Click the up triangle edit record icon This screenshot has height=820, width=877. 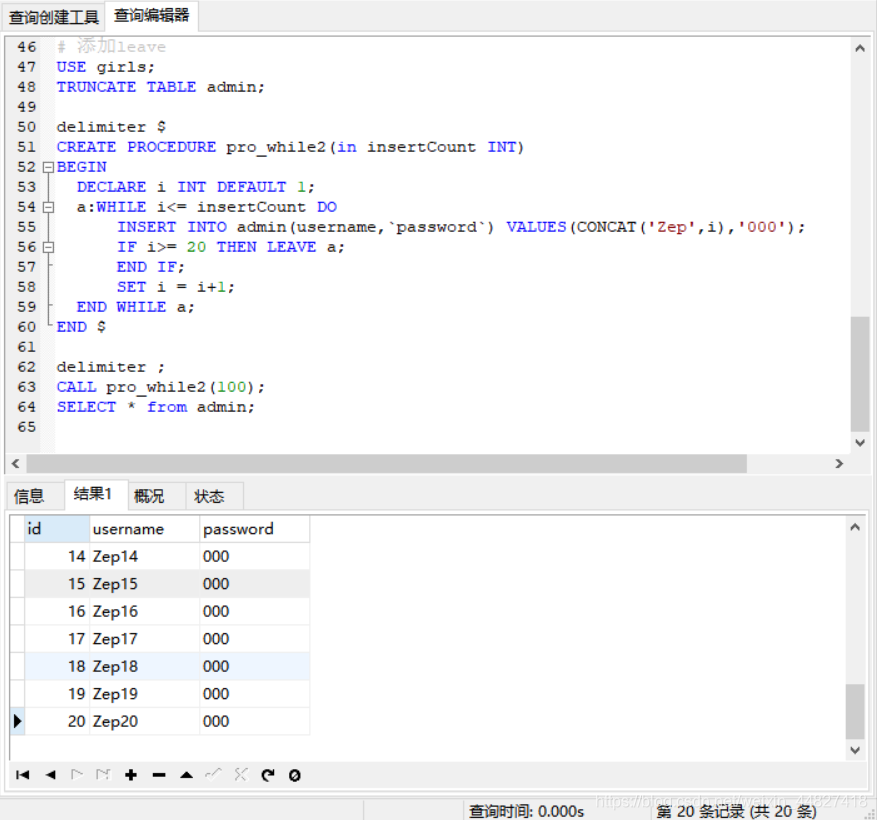pos(186,775)
